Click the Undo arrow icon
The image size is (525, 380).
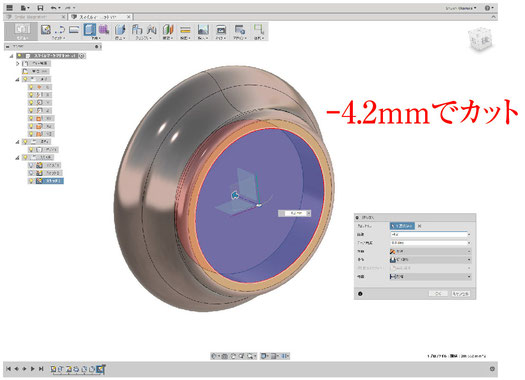click(x=54, y=8)
